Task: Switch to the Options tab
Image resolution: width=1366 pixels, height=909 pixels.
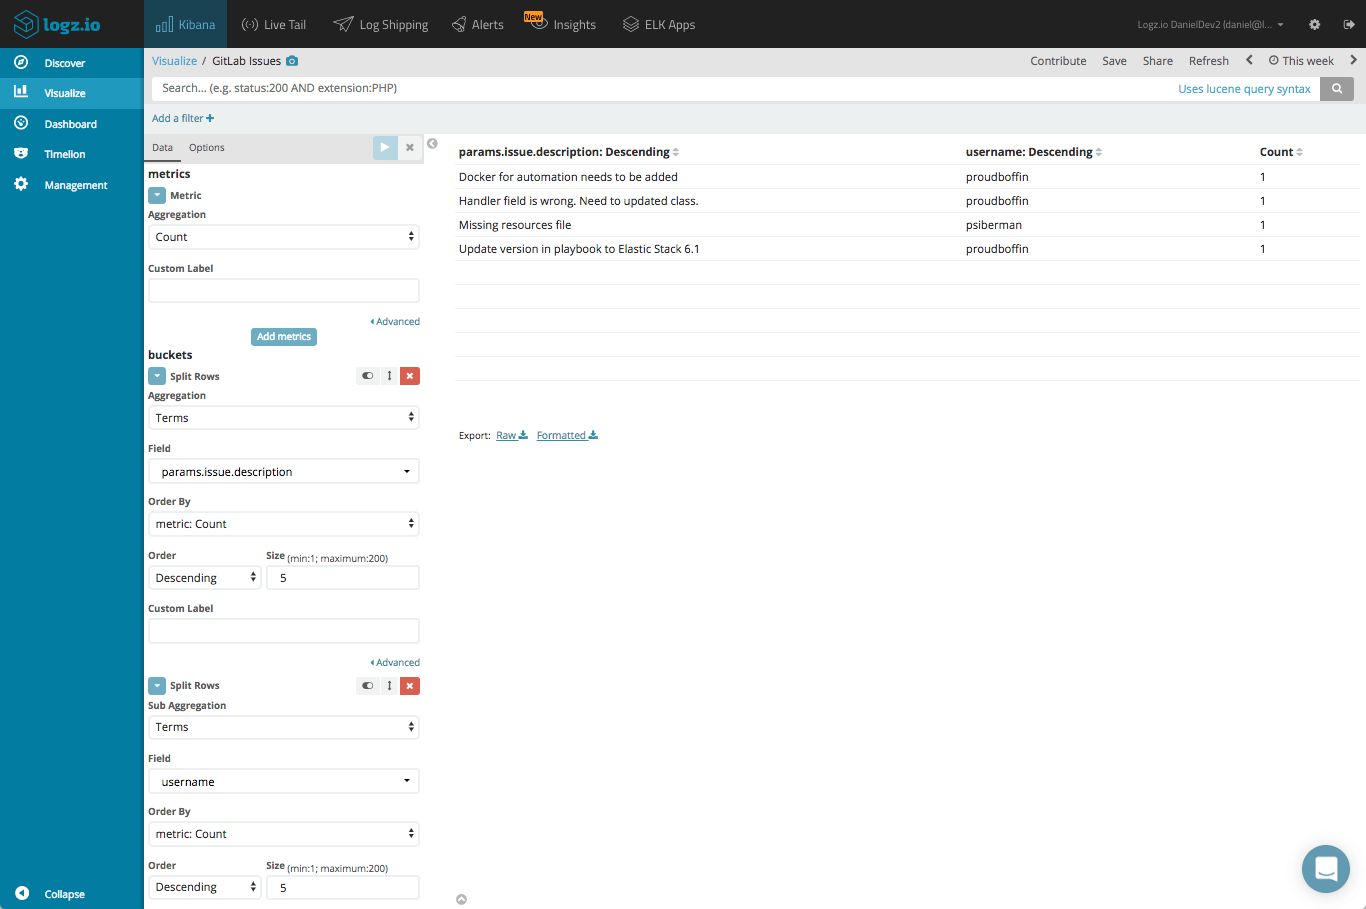Action: tap(207, 148)
